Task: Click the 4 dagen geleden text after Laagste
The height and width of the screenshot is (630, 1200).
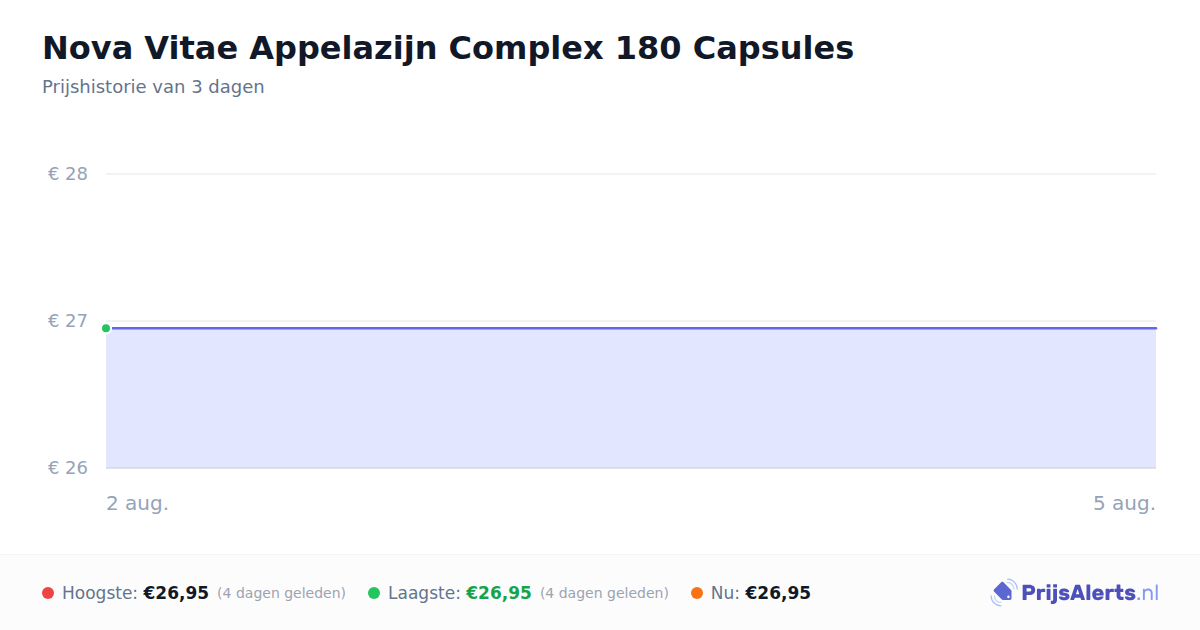Action: point(604,593)
